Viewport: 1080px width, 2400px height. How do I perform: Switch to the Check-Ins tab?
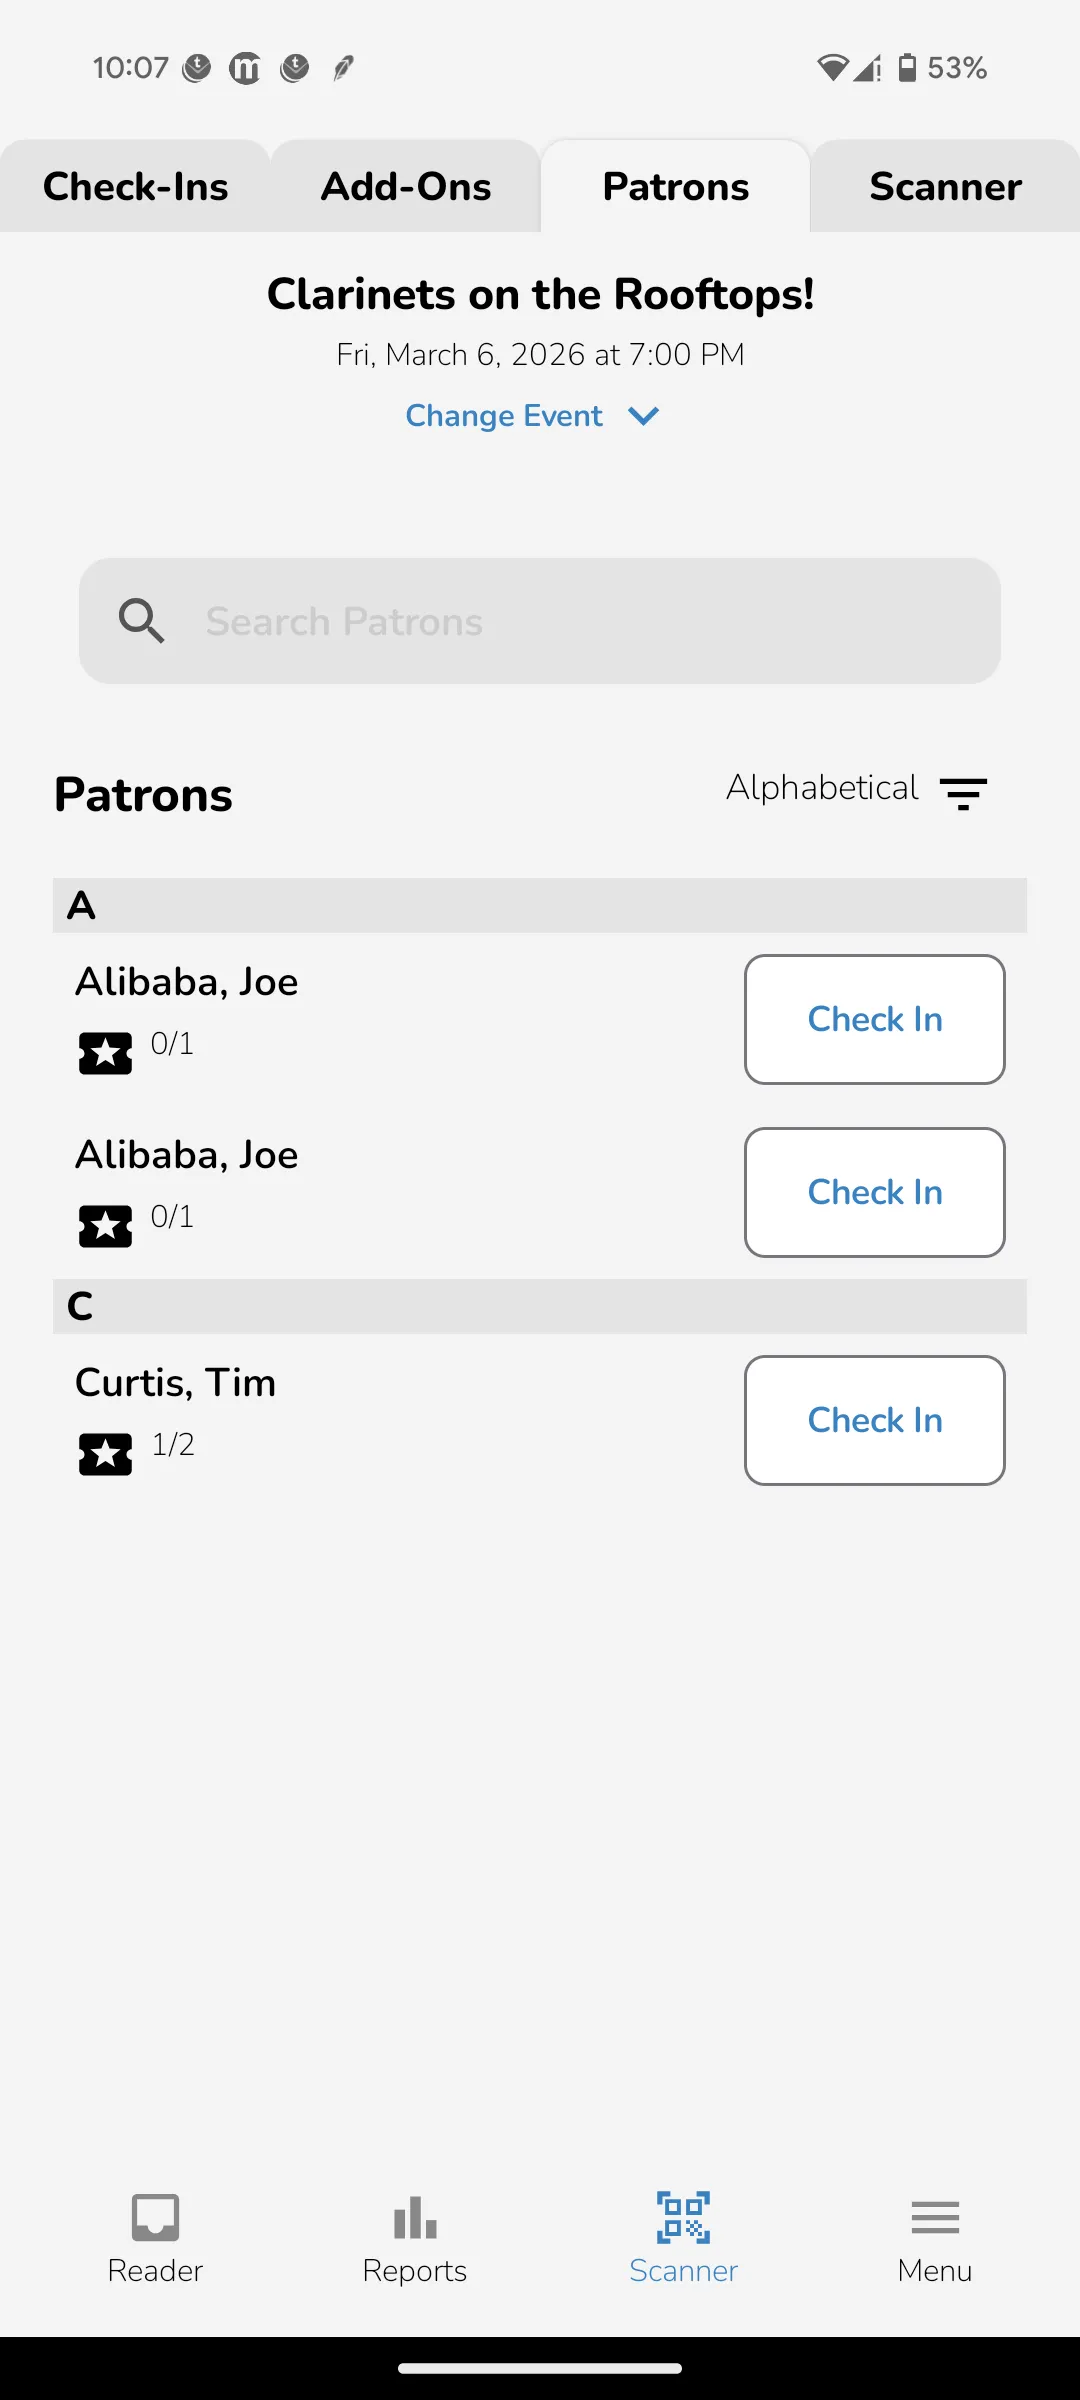click(135, 187)
